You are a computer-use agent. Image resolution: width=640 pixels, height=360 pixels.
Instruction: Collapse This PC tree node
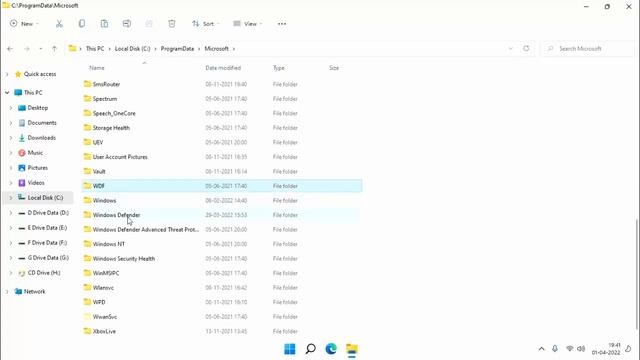(7, 93)
